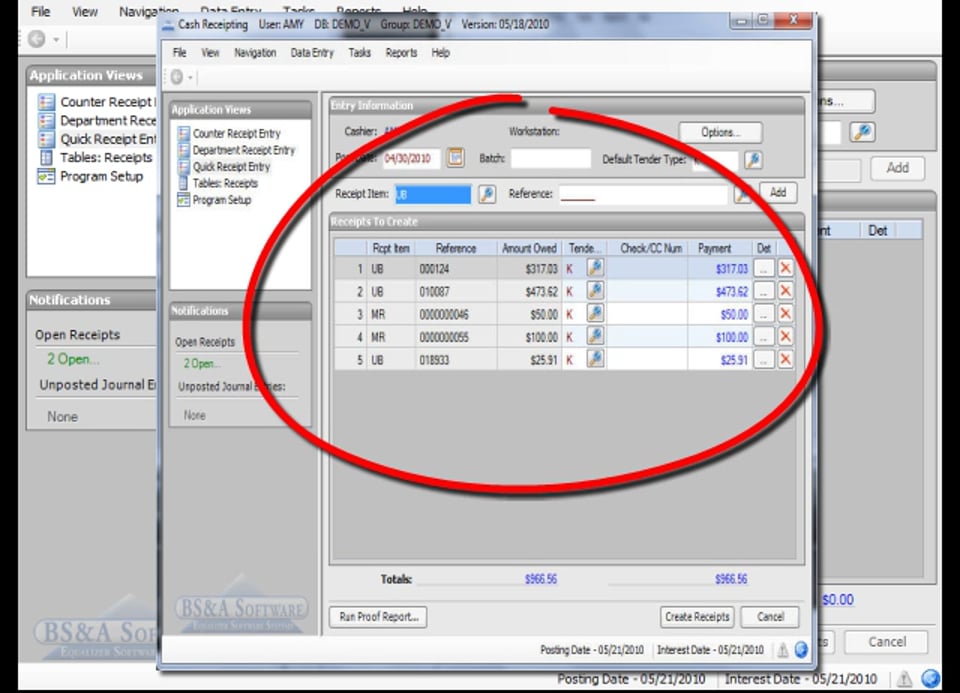Image resolution: width=960 pixels, height=693 pixels.
Task: Delete row 4 receipt $100.00 with red X
Action: [786, 336]
